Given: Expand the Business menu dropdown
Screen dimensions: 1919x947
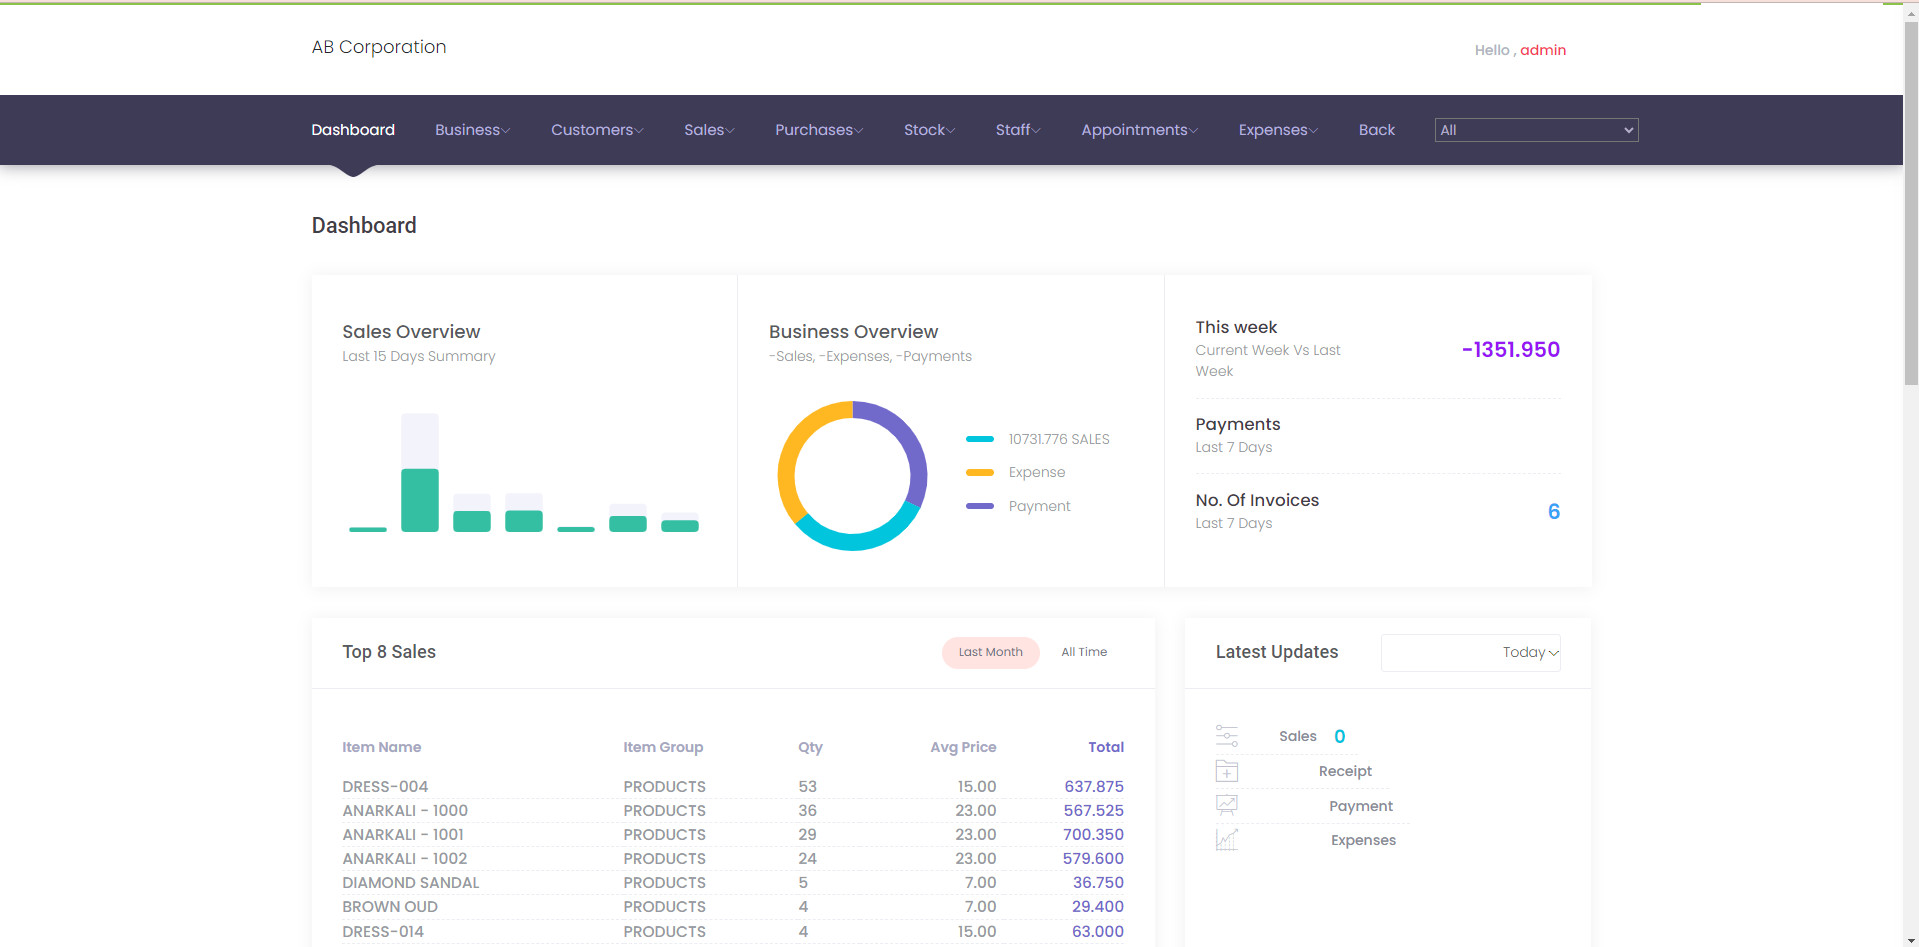Looking at the screenshot, I should point(472,130).
